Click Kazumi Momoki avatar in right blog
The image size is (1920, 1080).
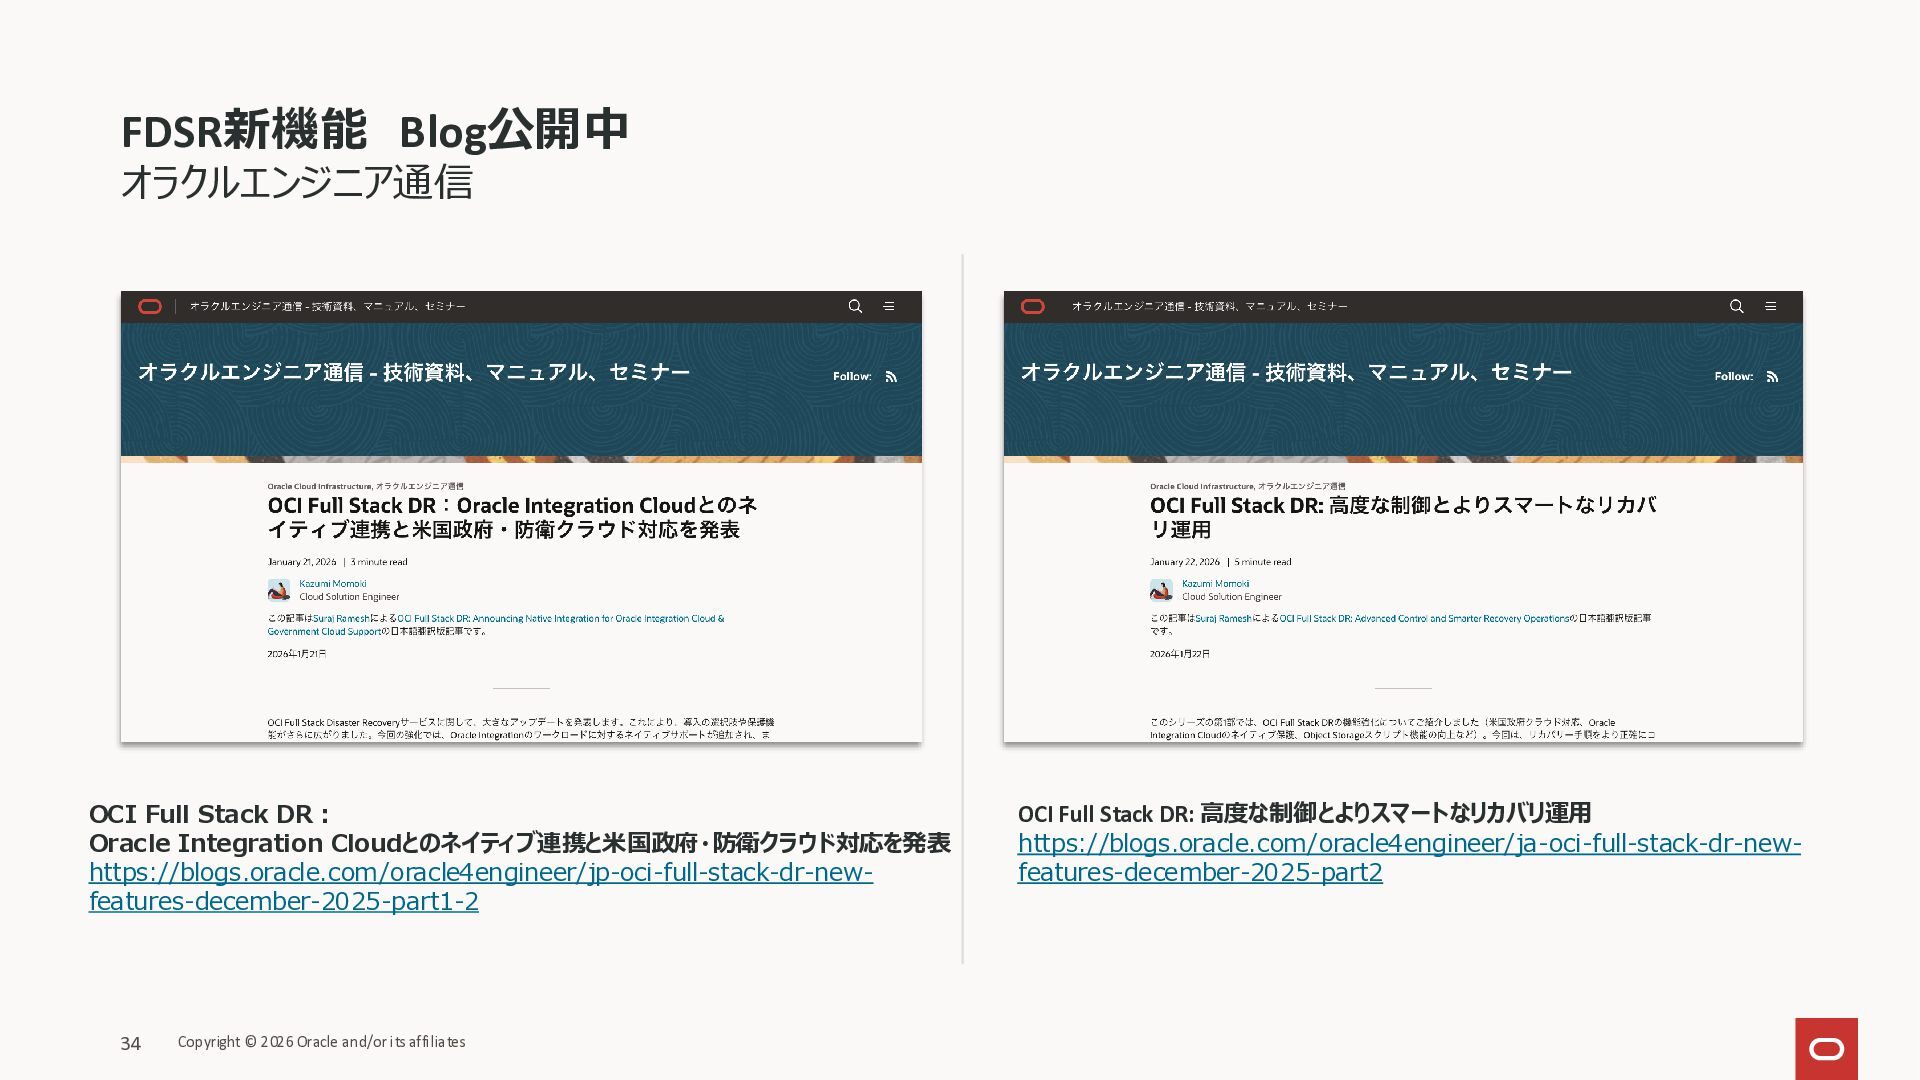1161,590
